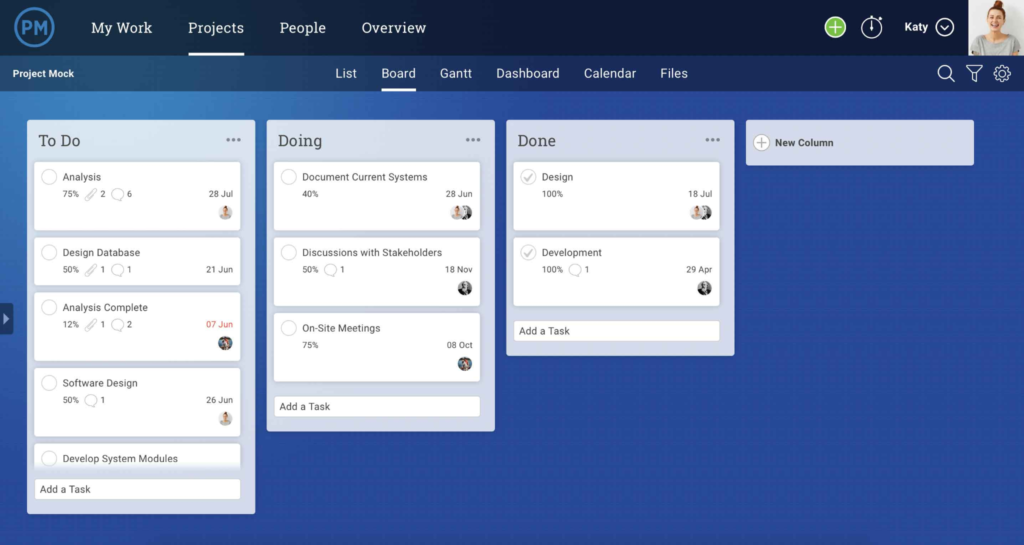Image resolution: width=1024 pixels, height=545 pixels.
Task: Expand the Katy user account dropdown
Action: pos(945,27)
